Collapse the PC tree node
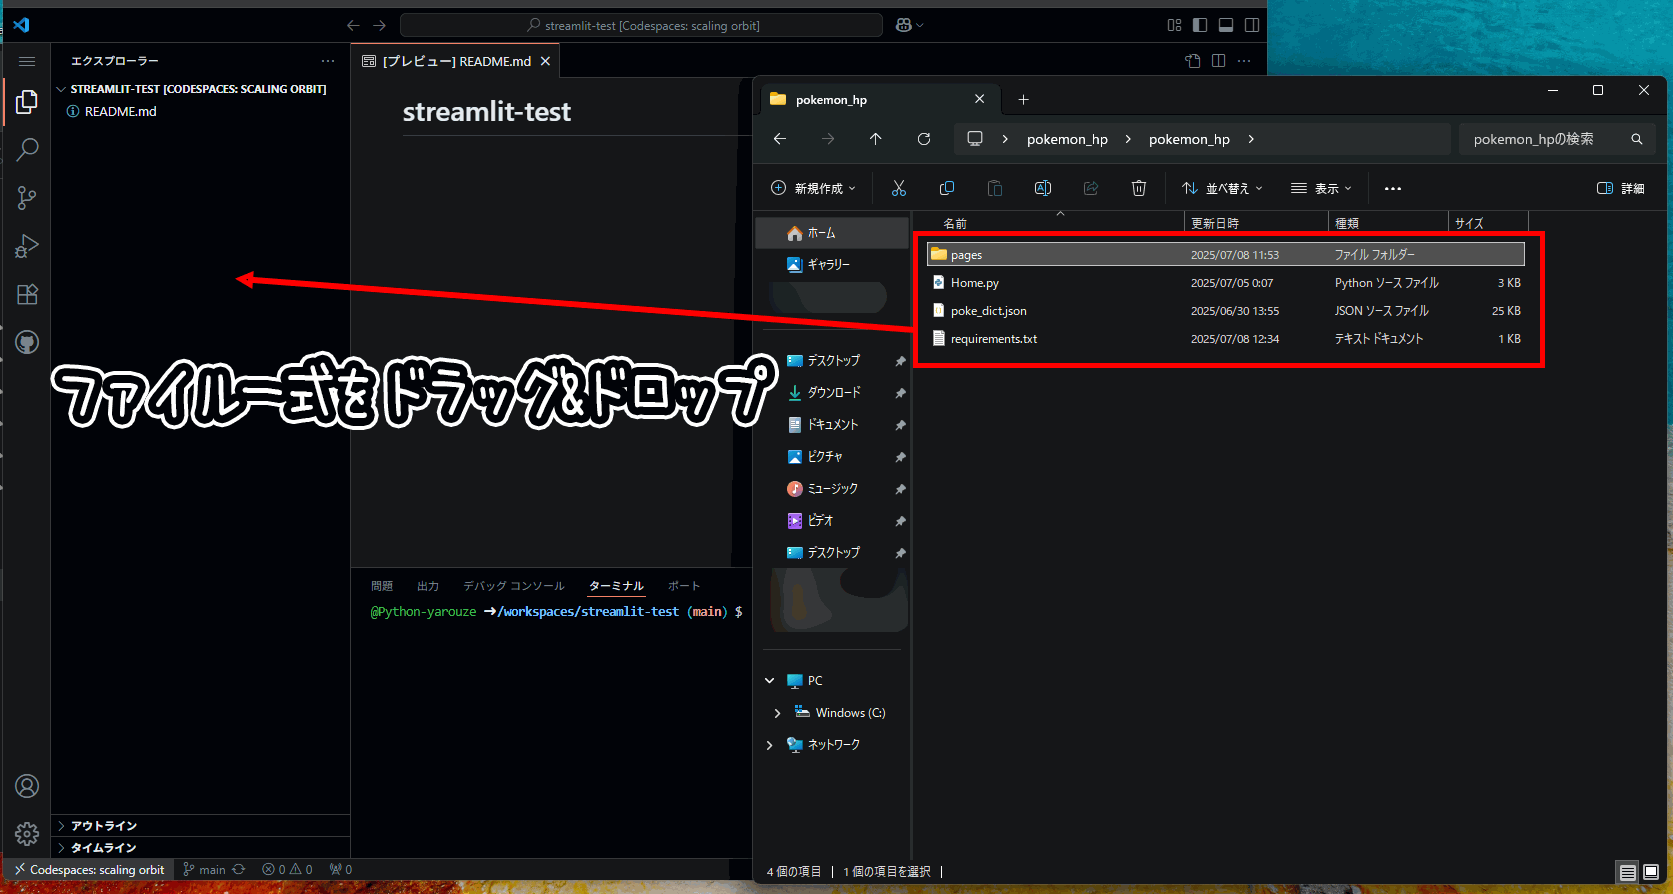This screenshot has height=894, width=1673. (x=769, y=681)
